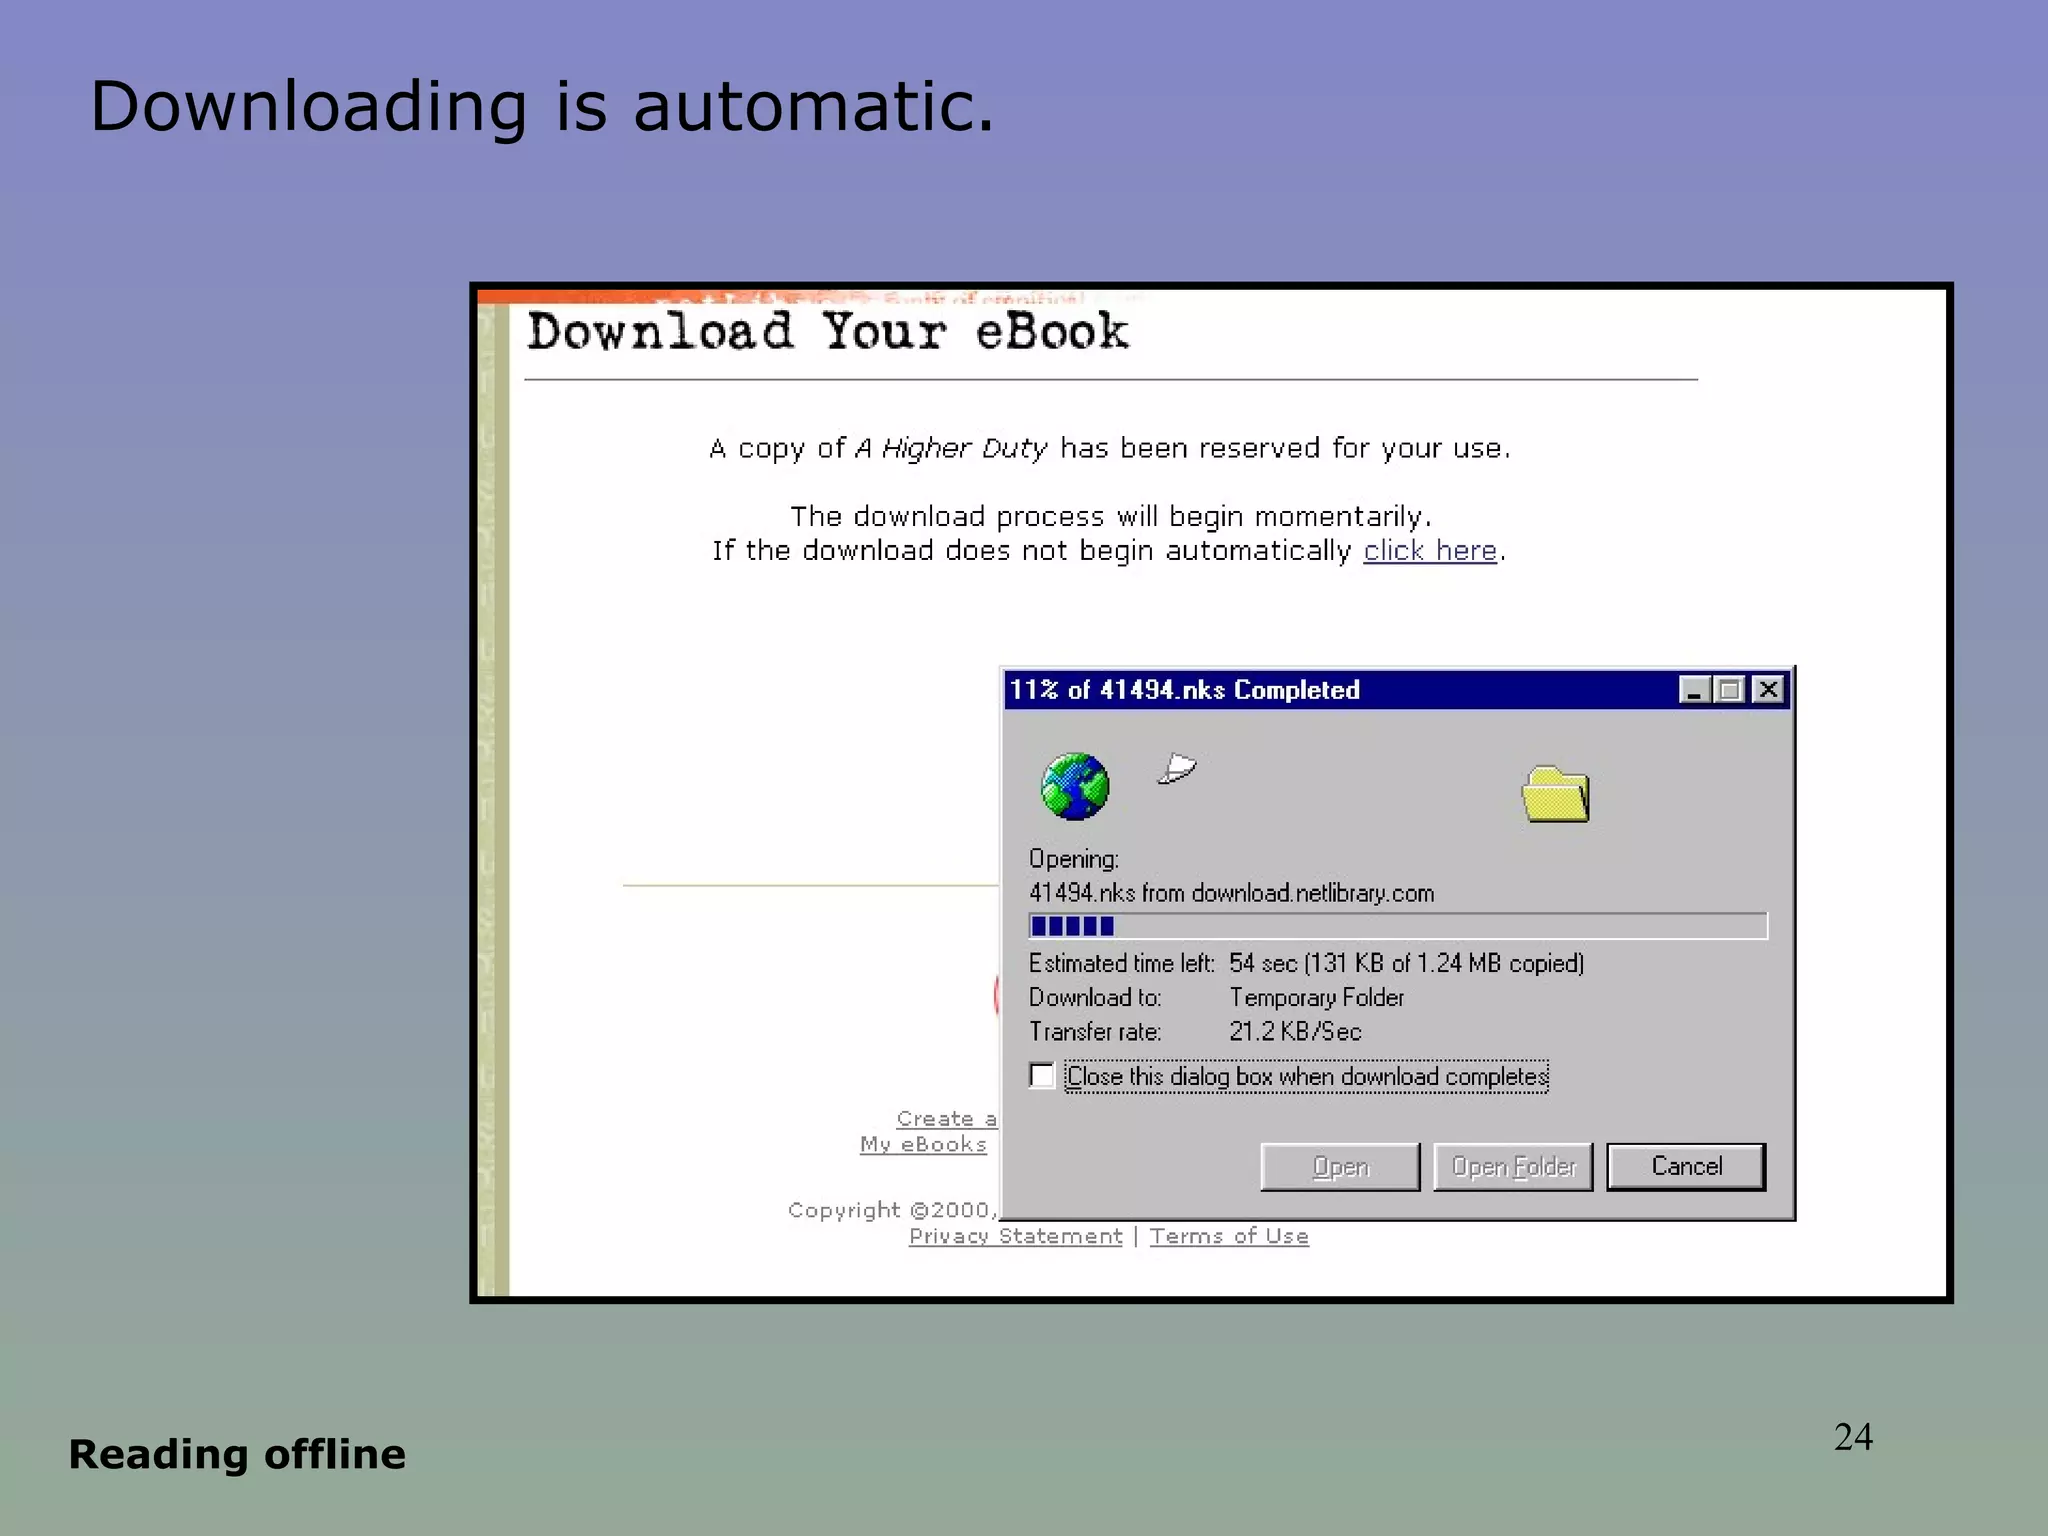Click the greyed-out Open Folder button
The width and height of the screenshot is (2048, 1536).
coord(1513,1166)
